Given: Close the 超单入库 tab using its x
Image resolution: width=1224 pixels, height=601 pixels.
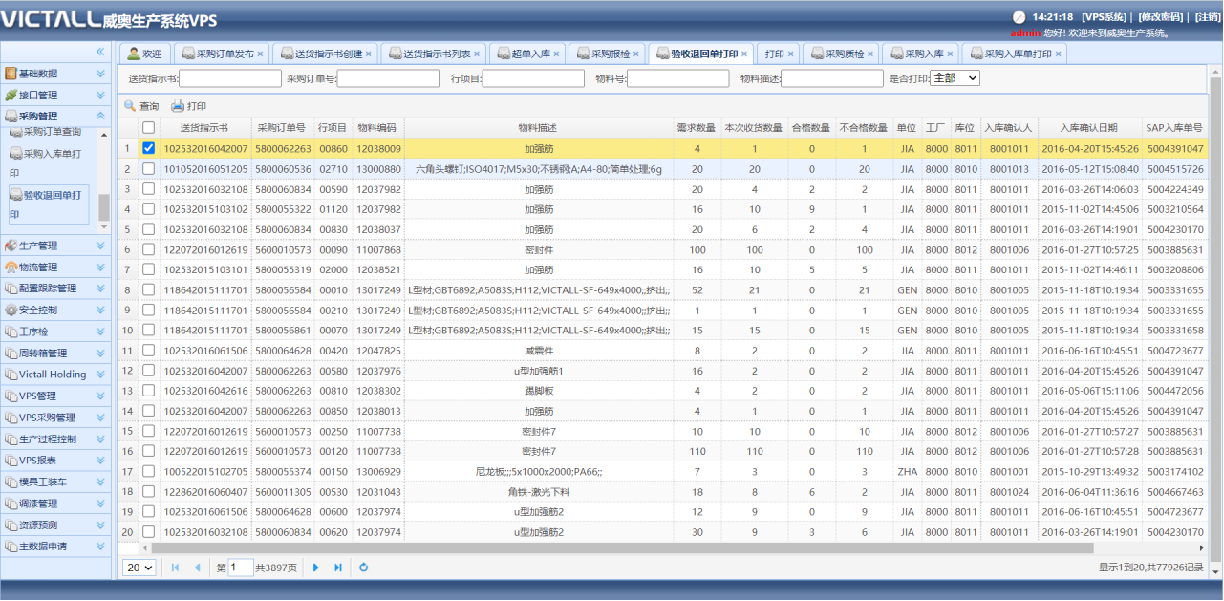Looking at the screenshot, I should click(x=555, y=54).
